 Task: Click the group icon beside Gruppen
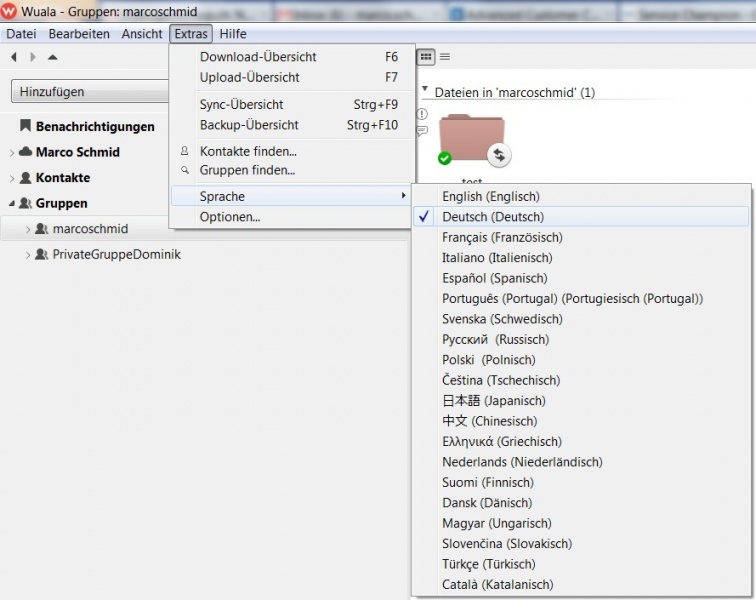(25, 203)
